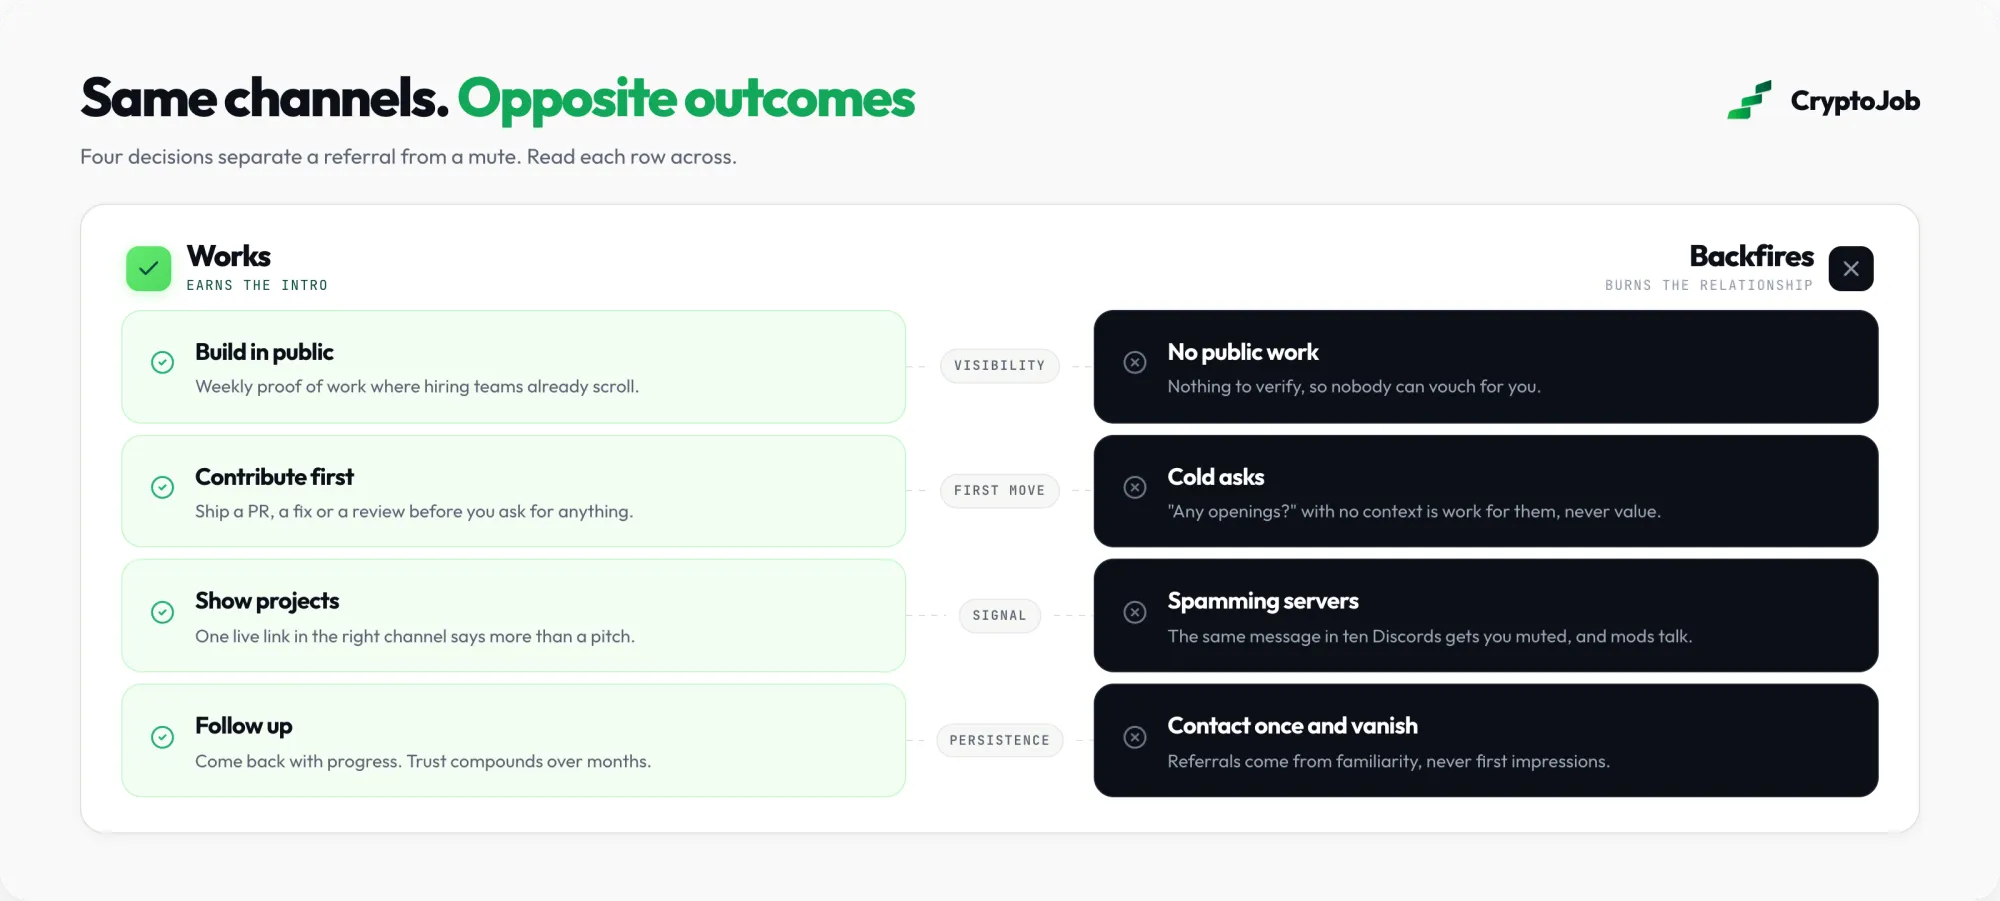Click the Opposite outcomes green heading

click(x=686, y=99)
